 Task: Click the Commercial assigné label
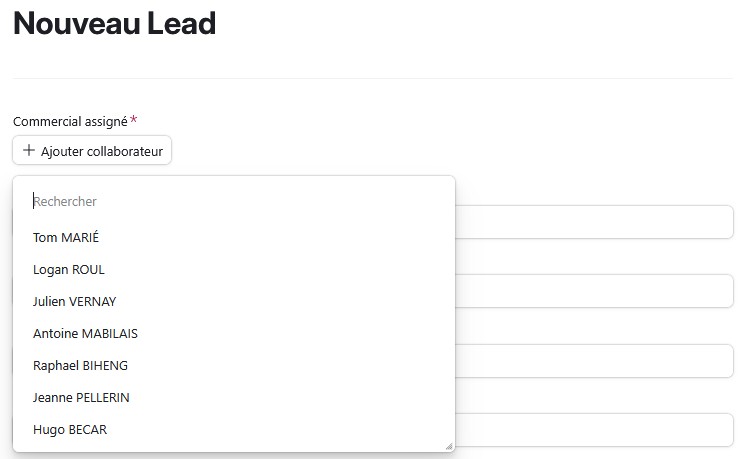tap(70, 121)
